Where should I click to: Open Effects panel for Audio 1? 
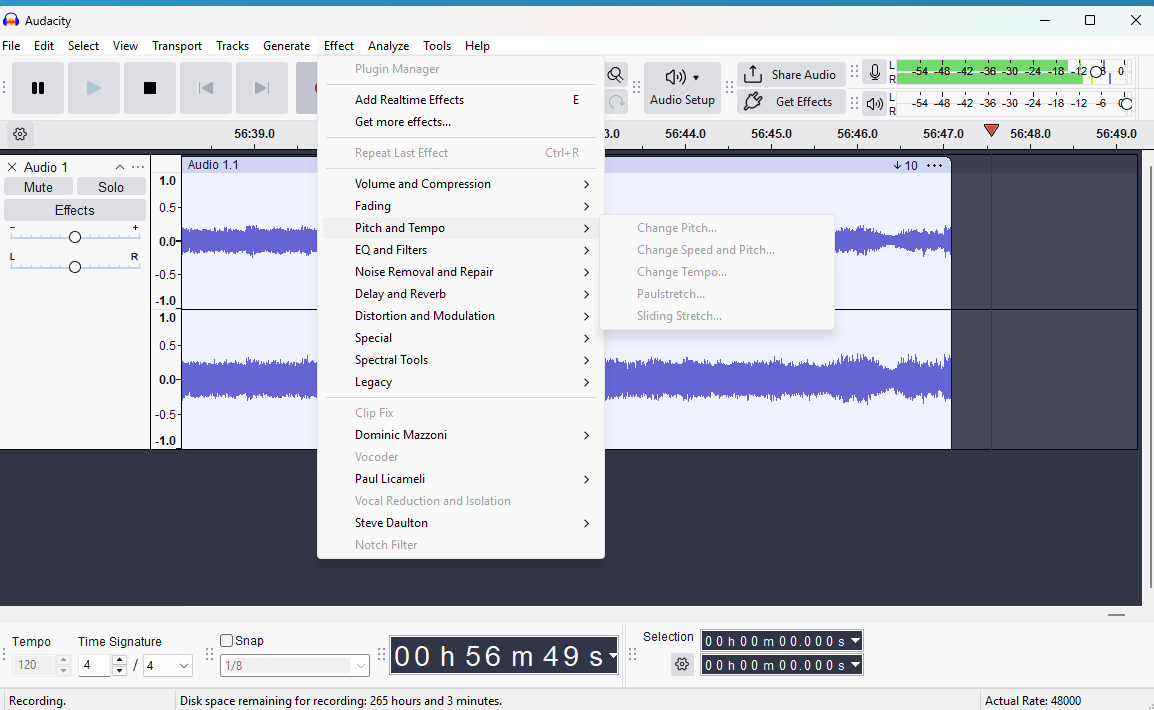(x=75, y=210)
